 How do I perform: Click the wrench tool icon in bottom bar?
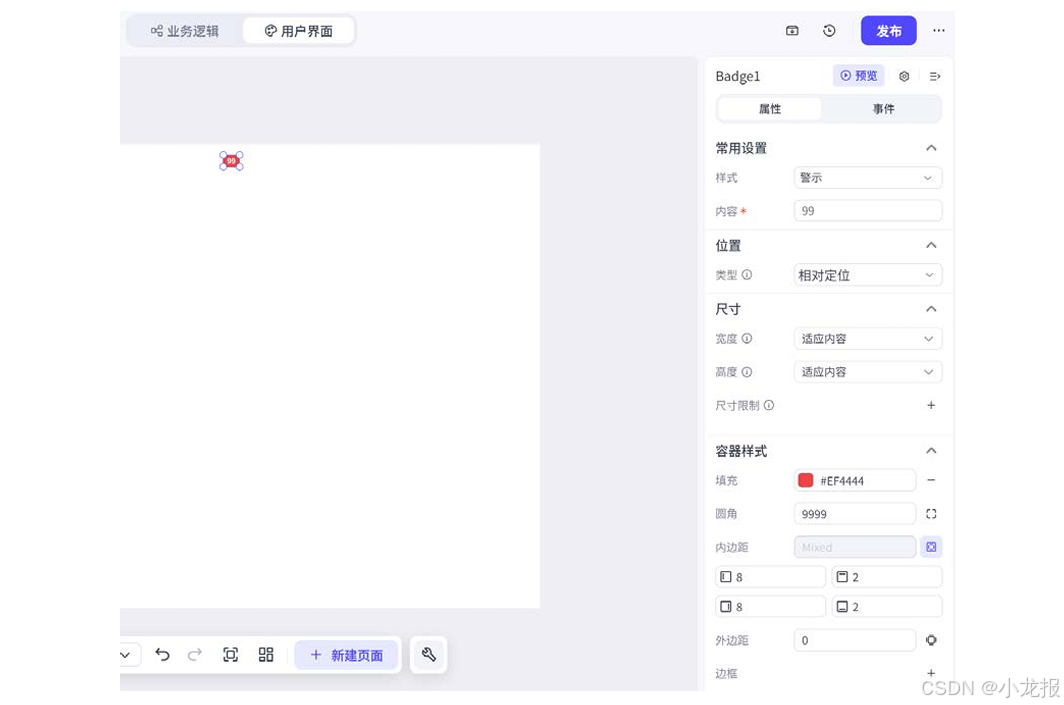pyautogui.click(x=428, y=655)
